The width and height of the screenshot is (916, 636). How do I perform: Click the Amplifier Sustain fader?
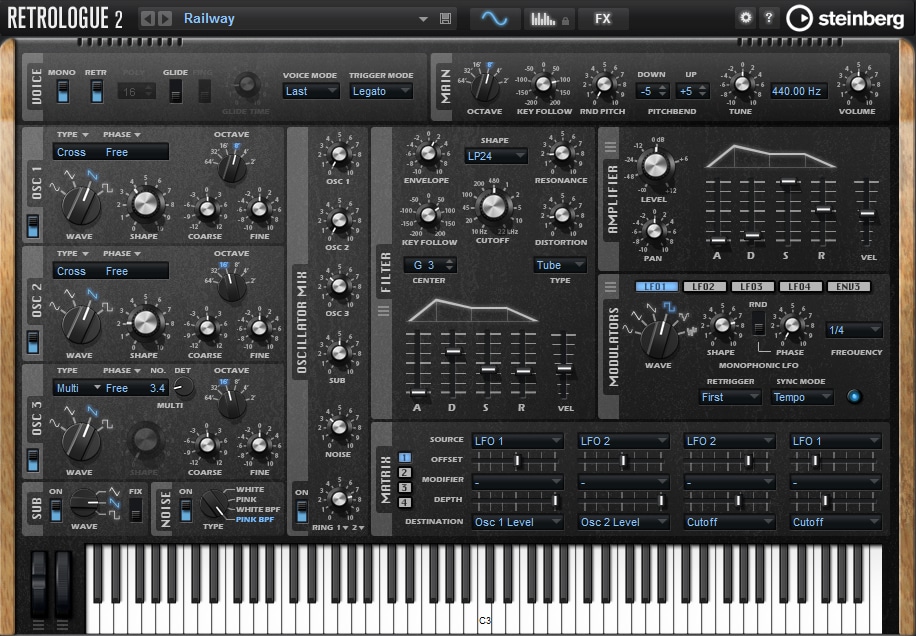click(x=789, y=183)
